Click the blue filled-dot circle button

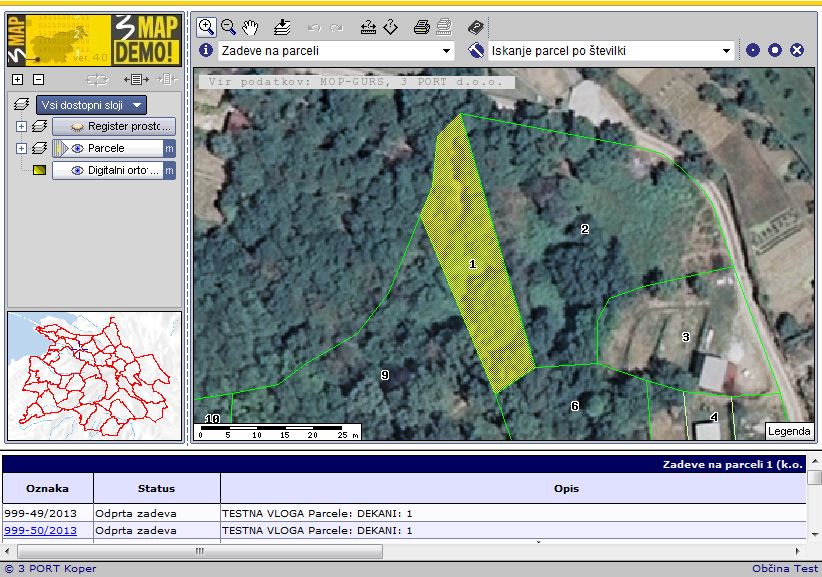tap(753, 50)
